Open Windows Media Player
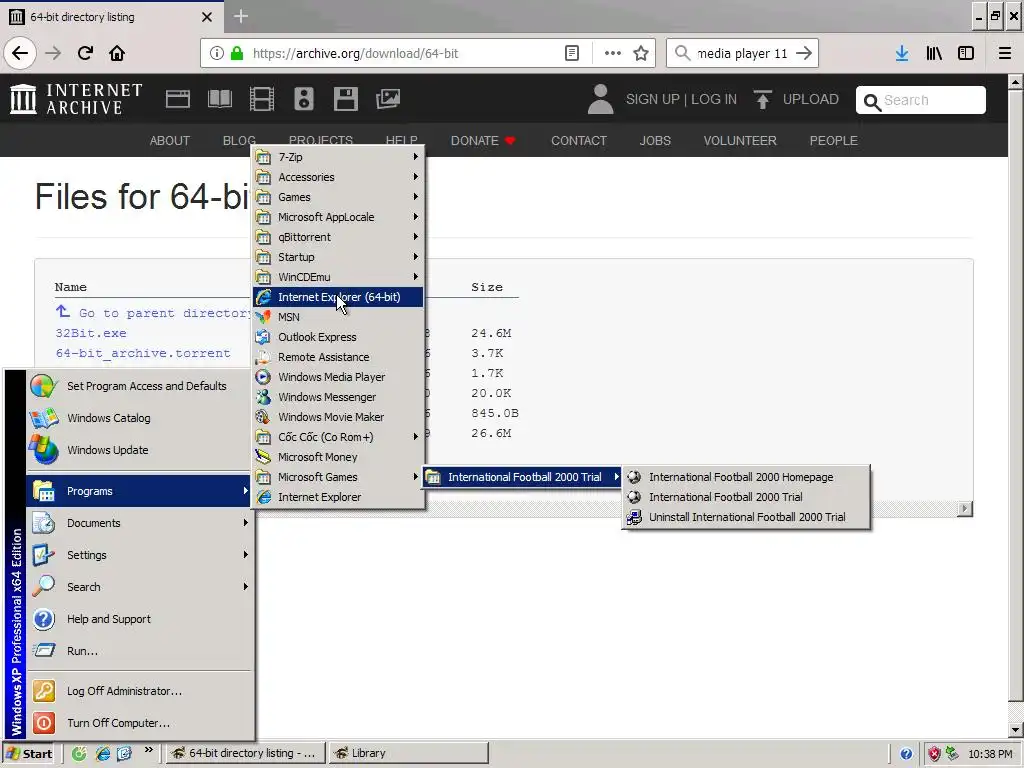Image resolution: width=1024 pixels, height=768 pixels. click(x=338, y=377)
